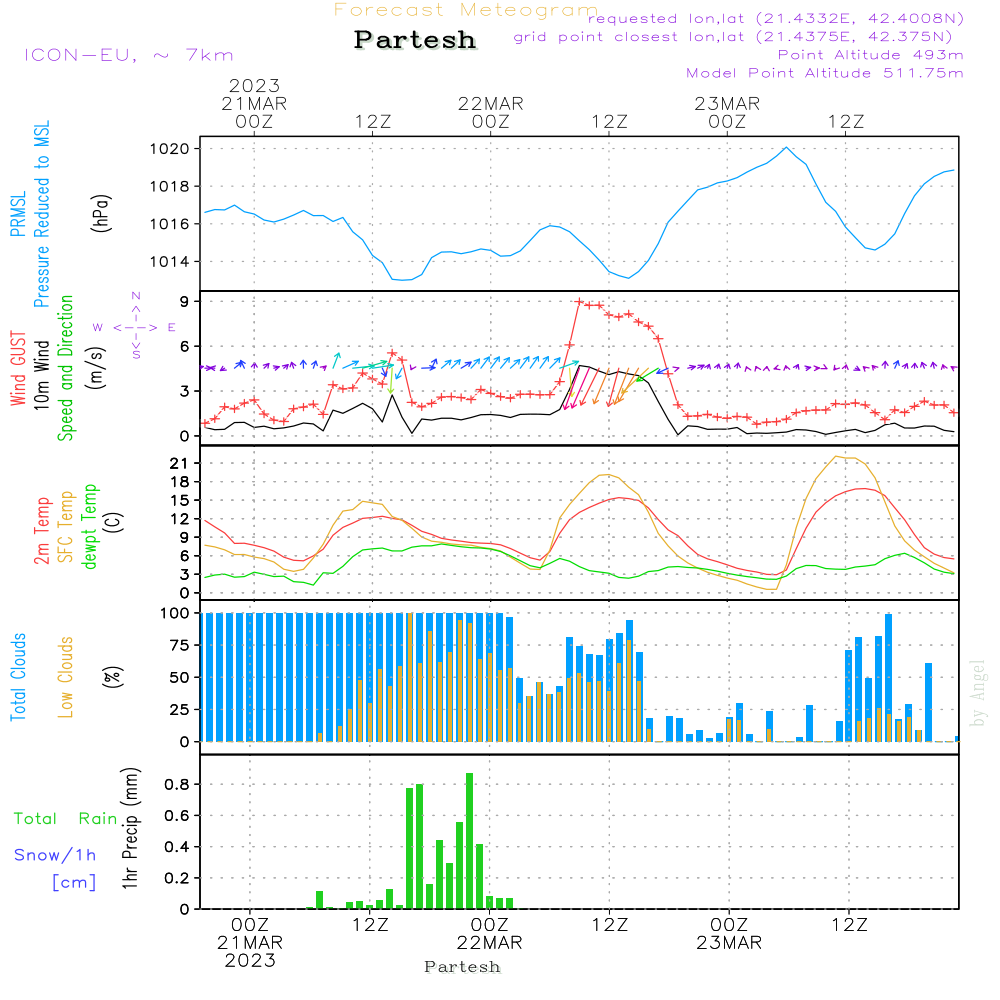Click the Total Clouds legend label
This screenshot has height=1000, width=1000.
tap(19, 677)
